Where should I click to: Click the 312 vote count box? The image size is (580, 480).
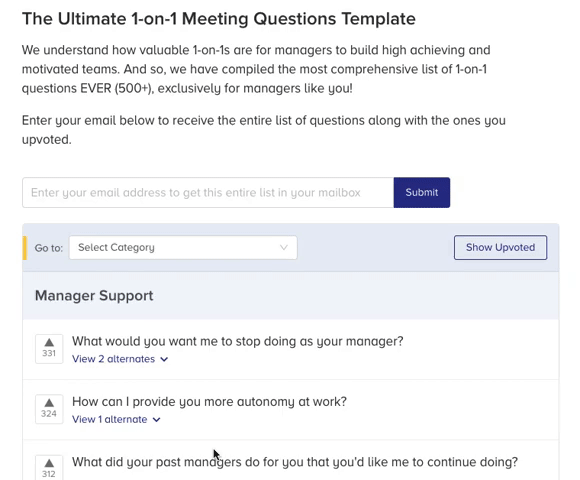[x=49, y=468]
